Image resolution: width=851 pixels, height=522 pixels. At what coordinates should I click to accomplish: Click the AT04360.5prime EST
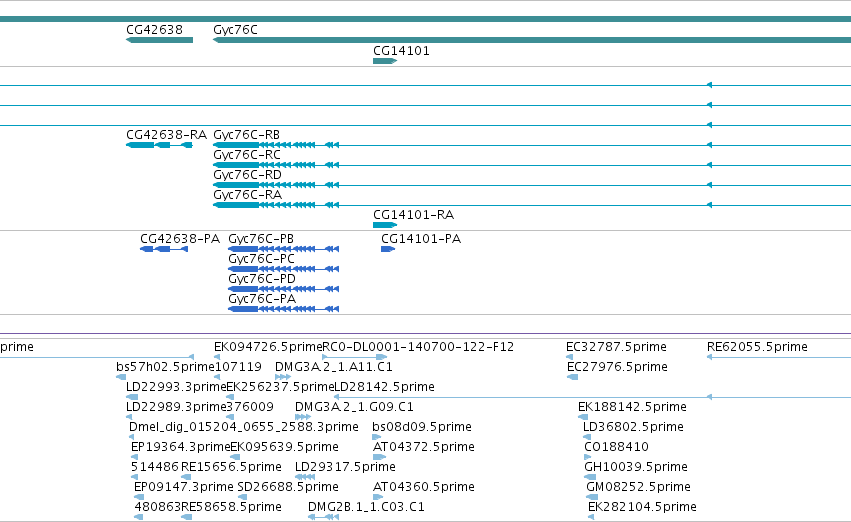(378, 498)
